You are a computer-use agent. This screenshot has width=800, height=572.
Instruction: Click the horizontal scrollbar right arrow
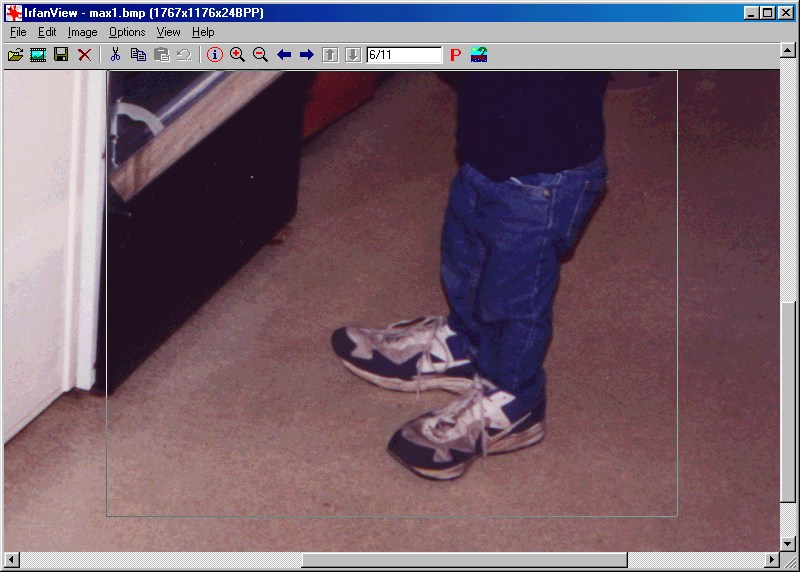(x=771, y=560)
